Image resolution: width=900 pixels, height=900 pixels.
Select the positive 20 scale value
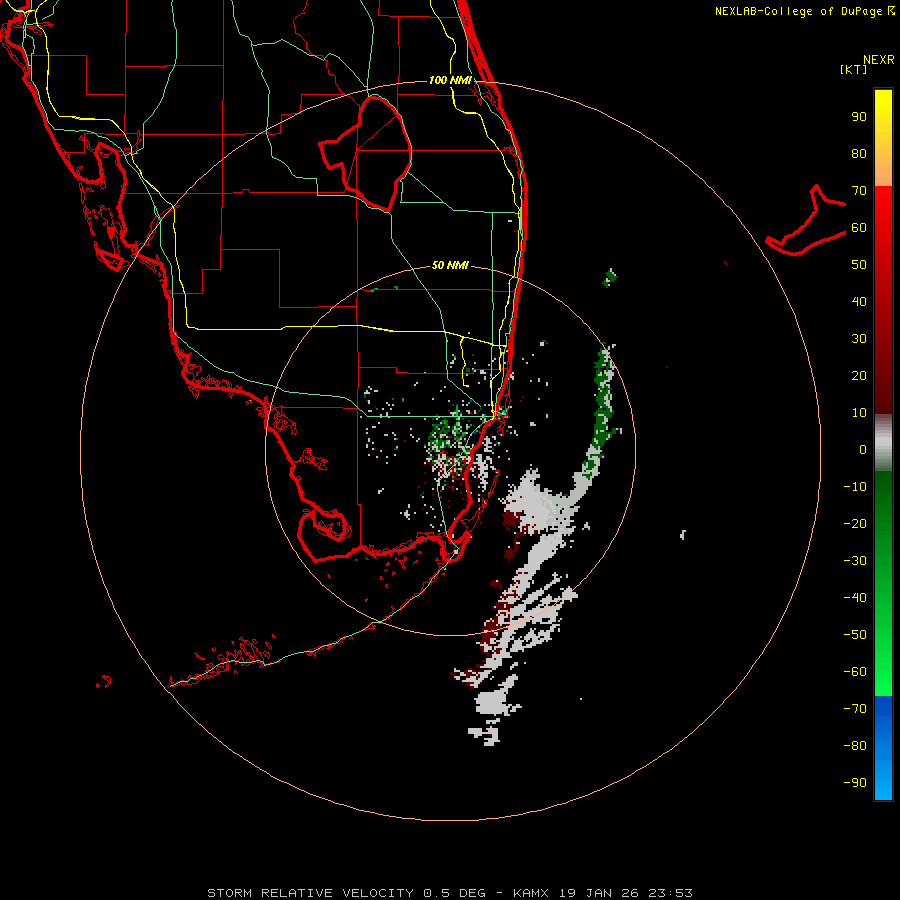pyautogui.click(x=859, y=376)
